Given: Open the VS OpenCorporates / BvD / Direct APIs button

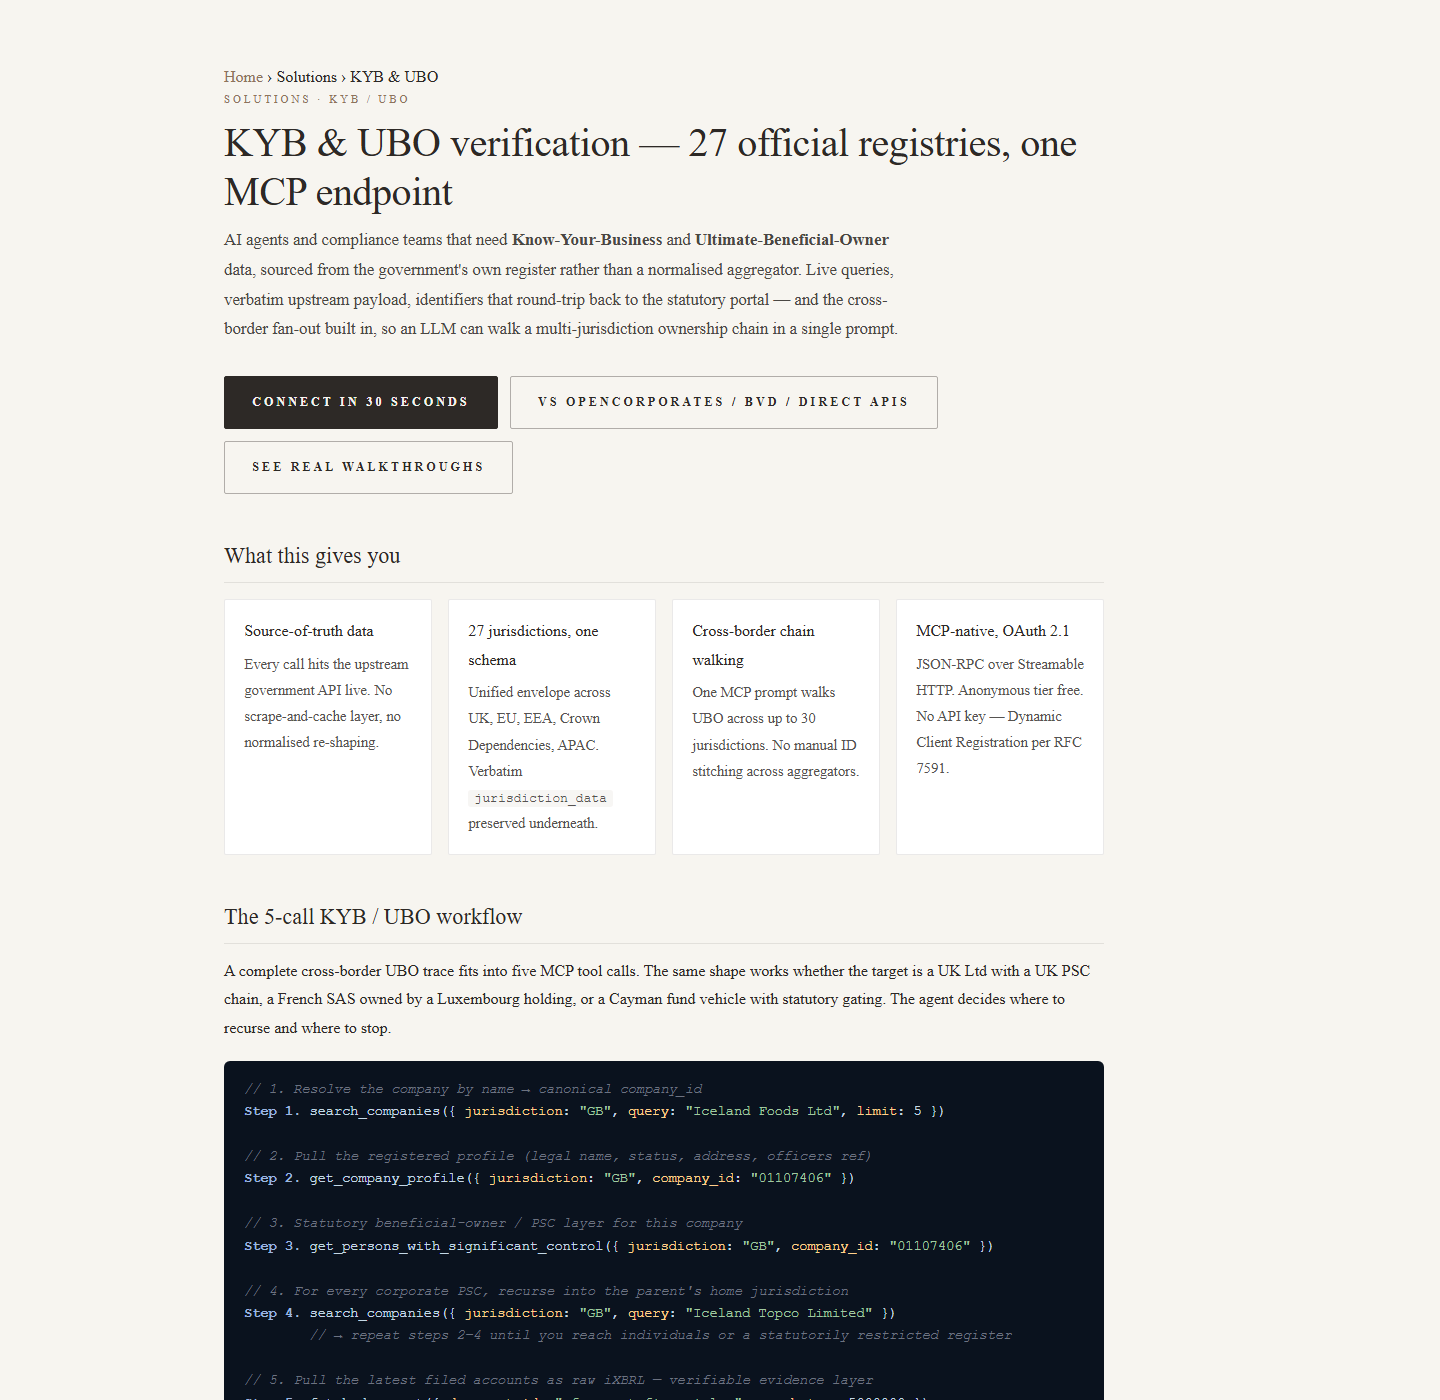Looking at the screenshot, I should (724, 402).
